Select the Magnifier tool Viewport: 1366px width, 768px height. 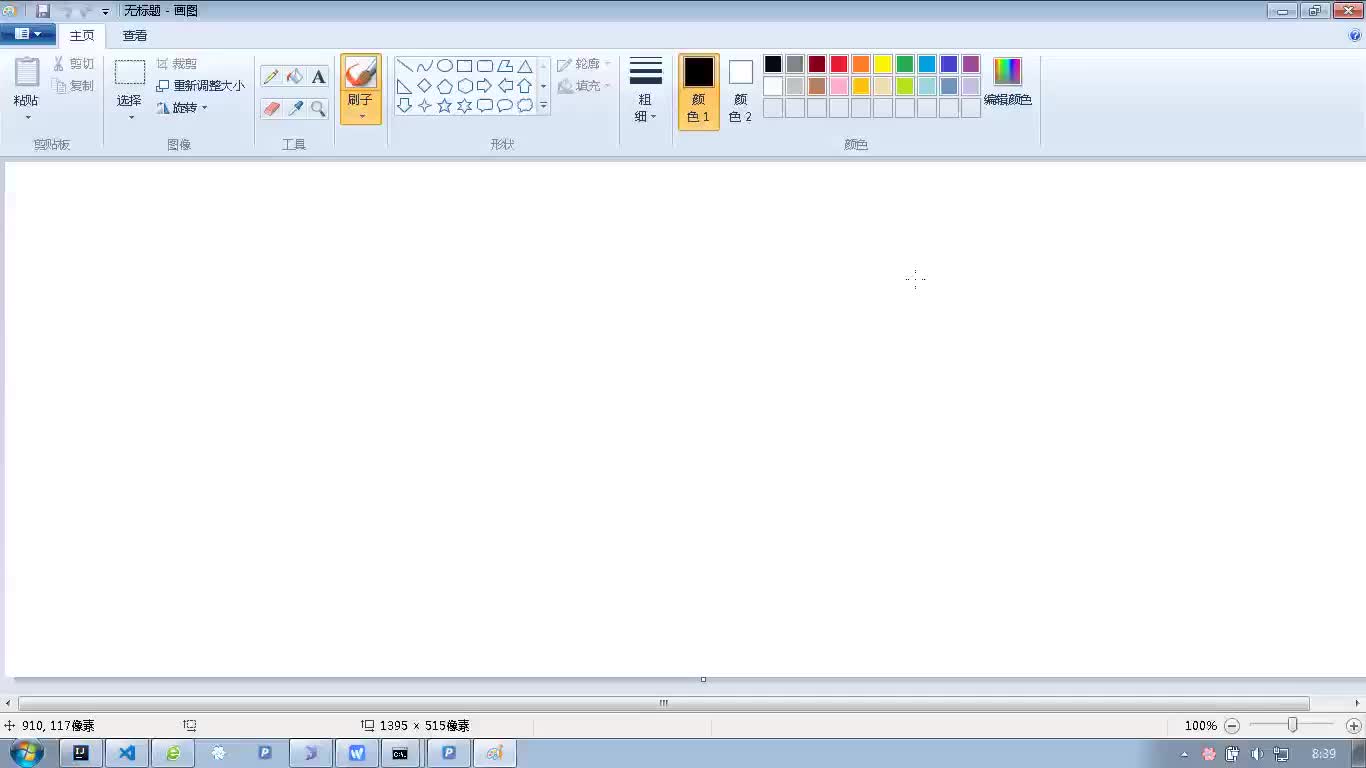[318, 109]
